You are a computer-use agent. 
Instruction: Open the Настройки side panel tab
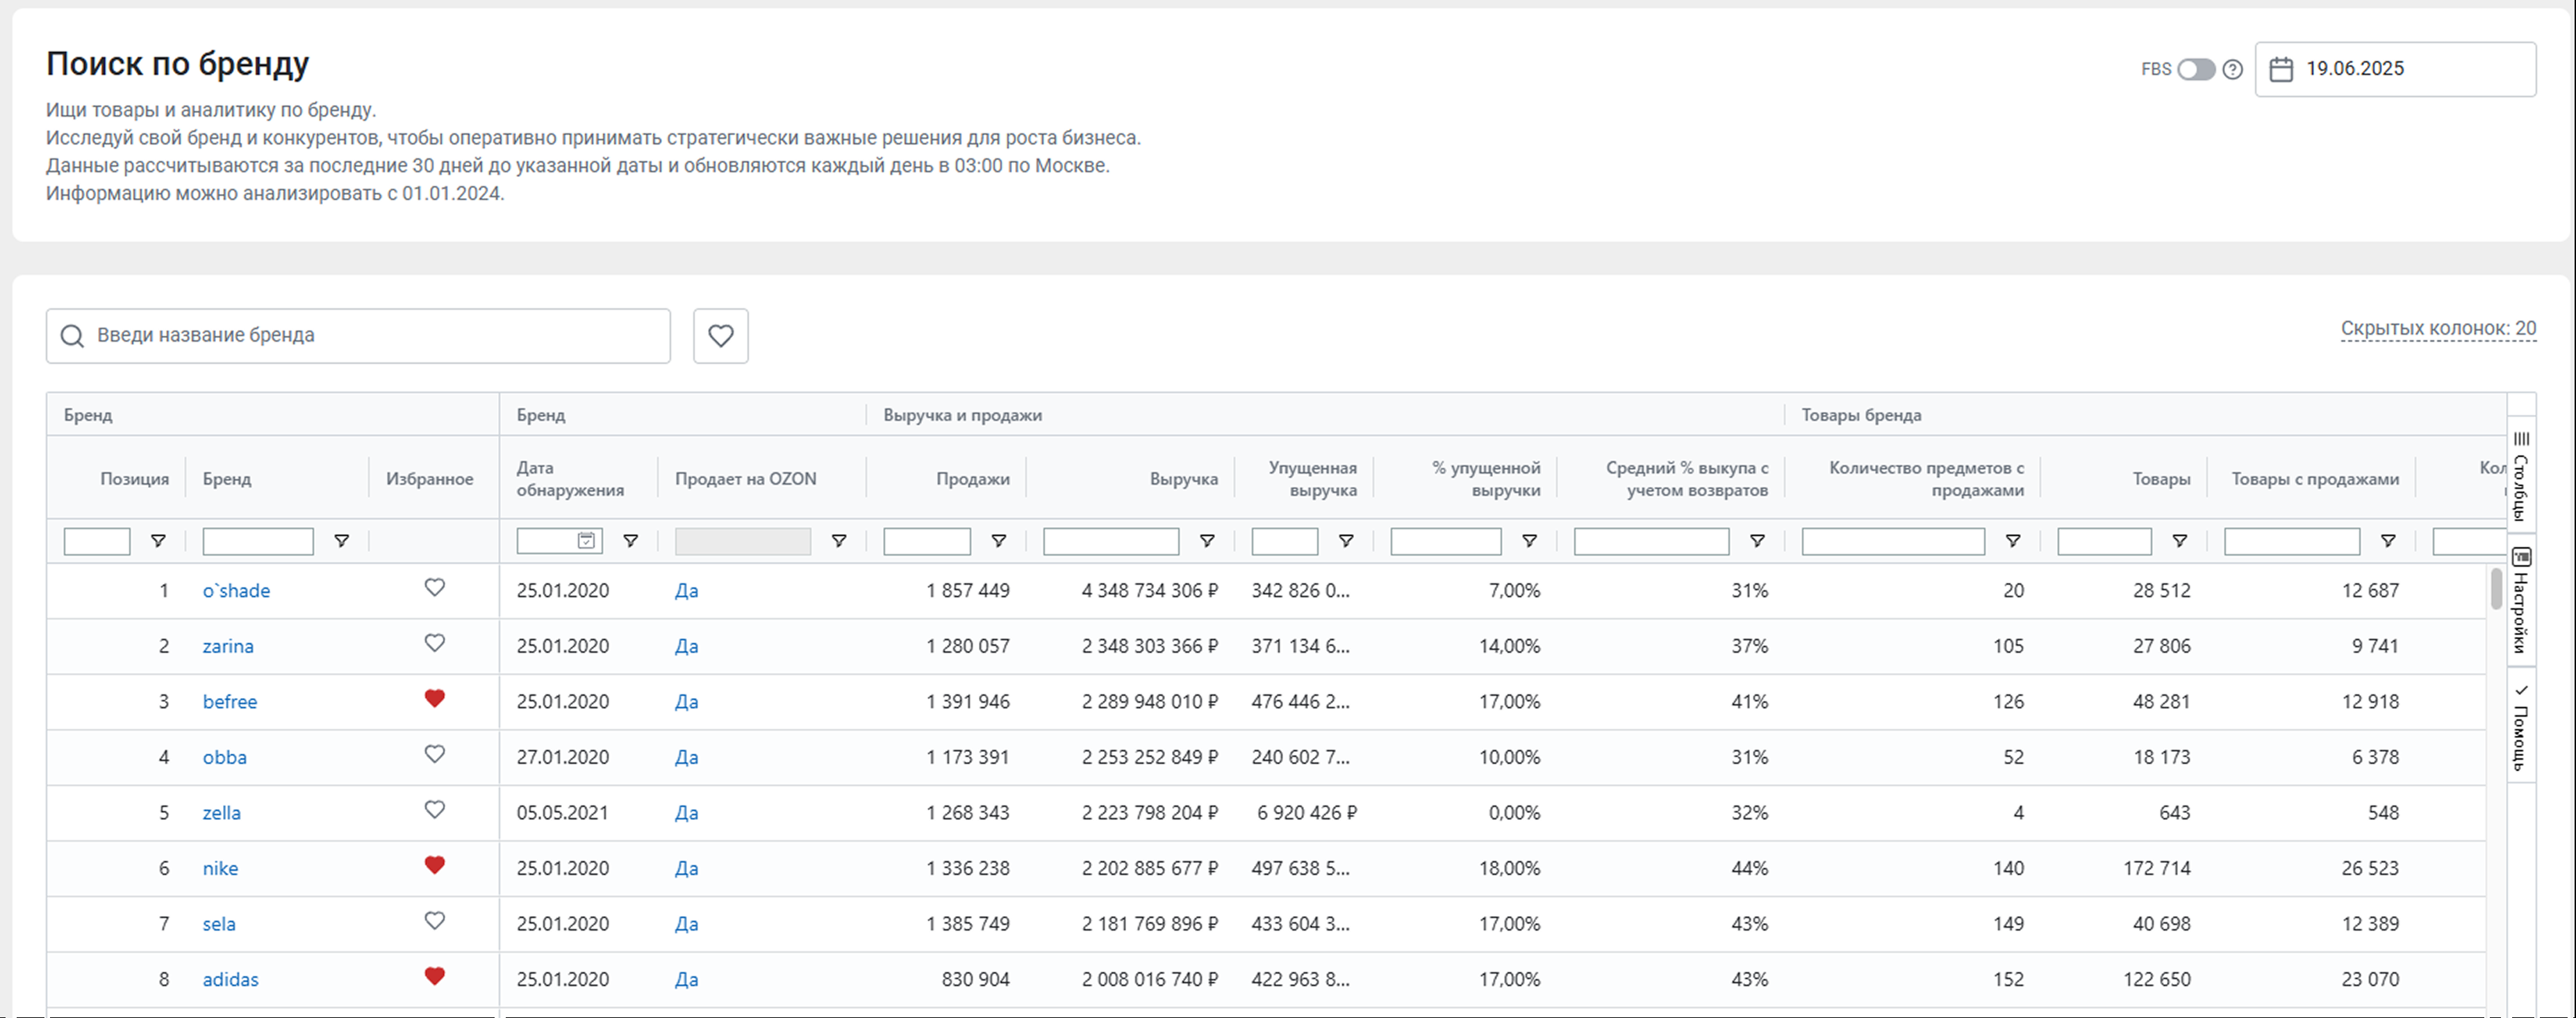[x=2521, y=600]
